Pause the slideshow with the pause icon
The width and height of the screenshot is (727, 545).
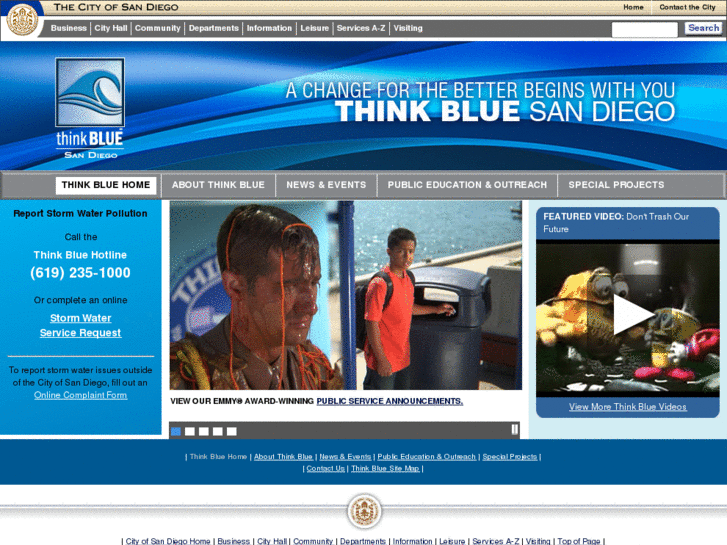point(515,430)
